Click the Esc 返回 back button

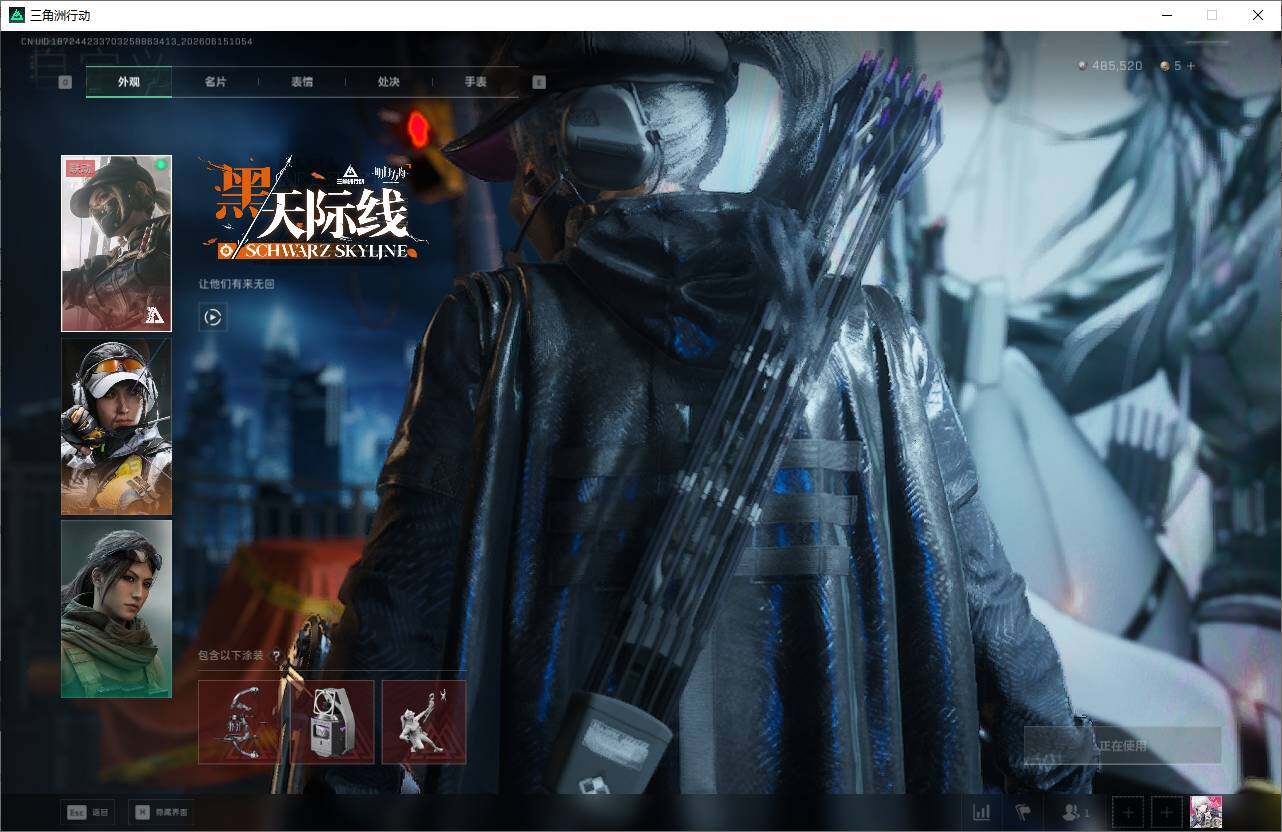tap(88, 812)
